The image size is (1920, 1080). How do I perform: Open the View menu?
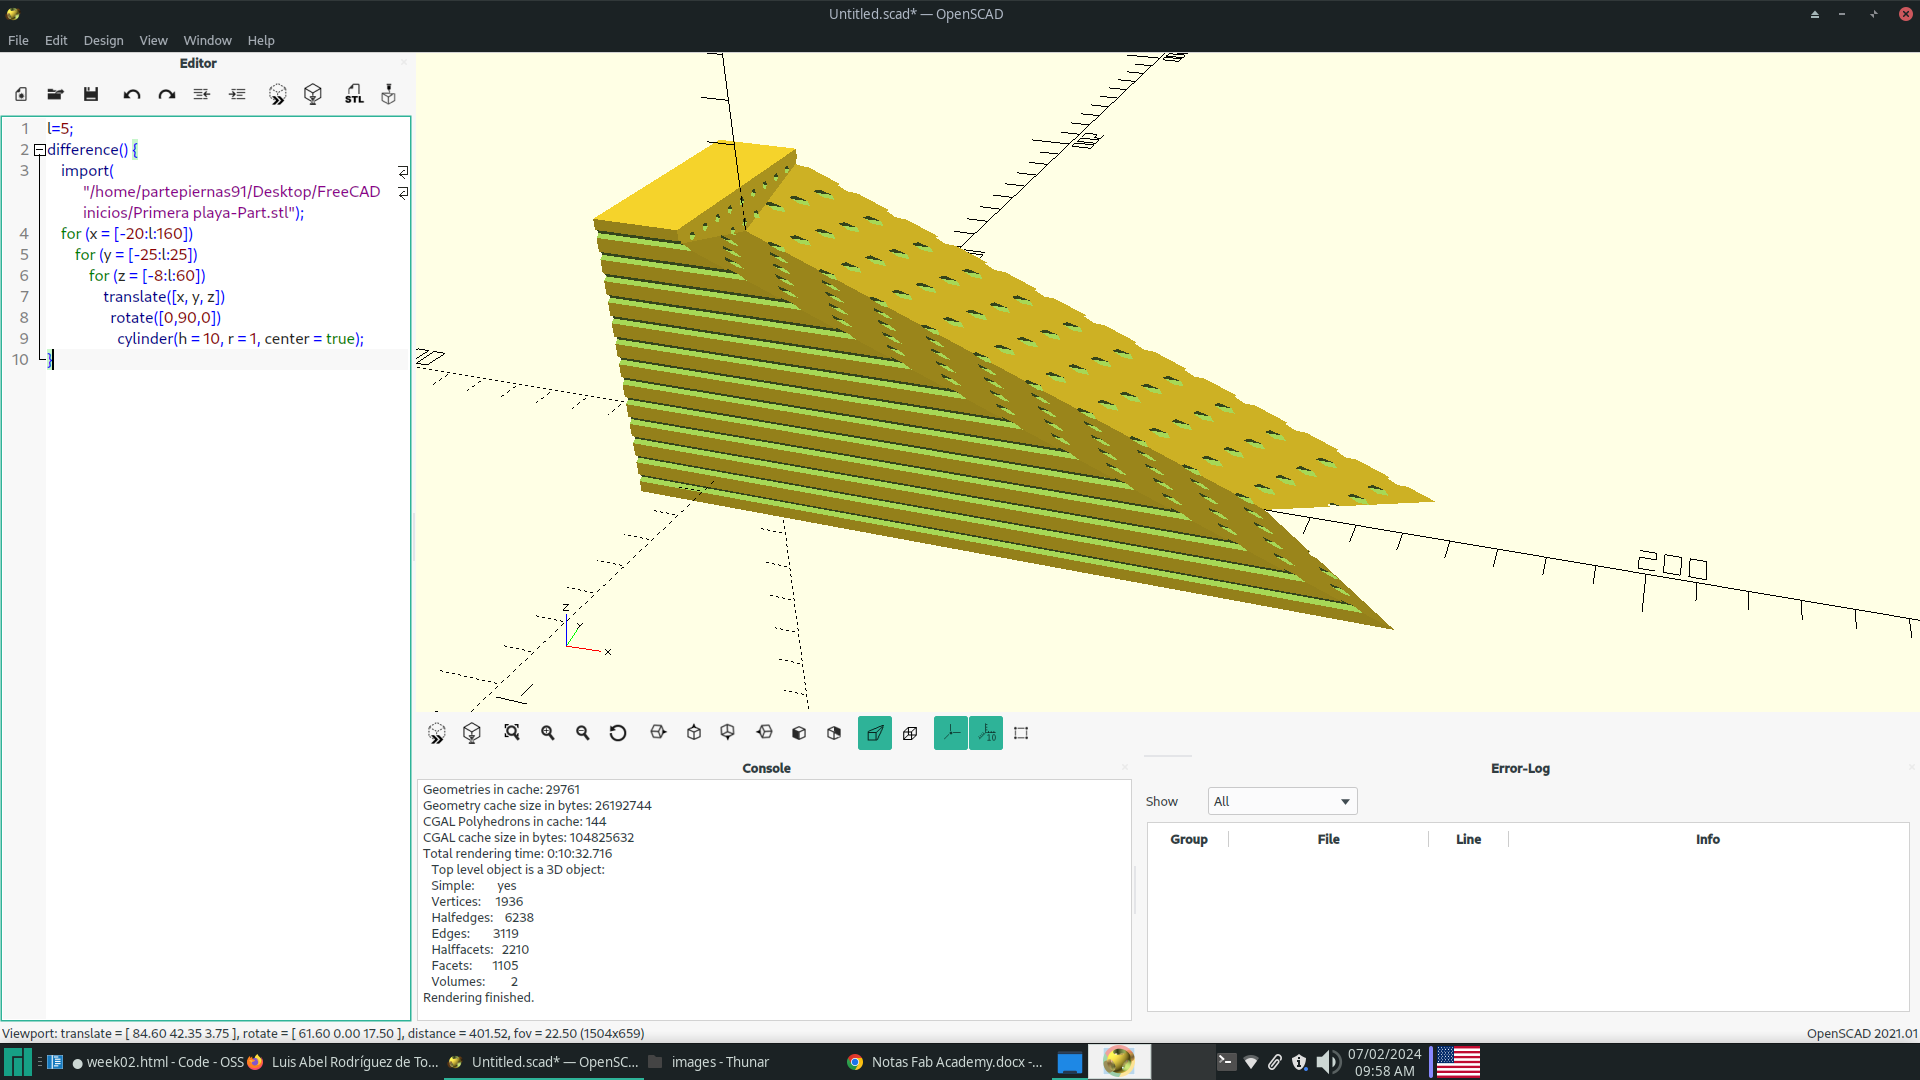(x=153, y=40)
